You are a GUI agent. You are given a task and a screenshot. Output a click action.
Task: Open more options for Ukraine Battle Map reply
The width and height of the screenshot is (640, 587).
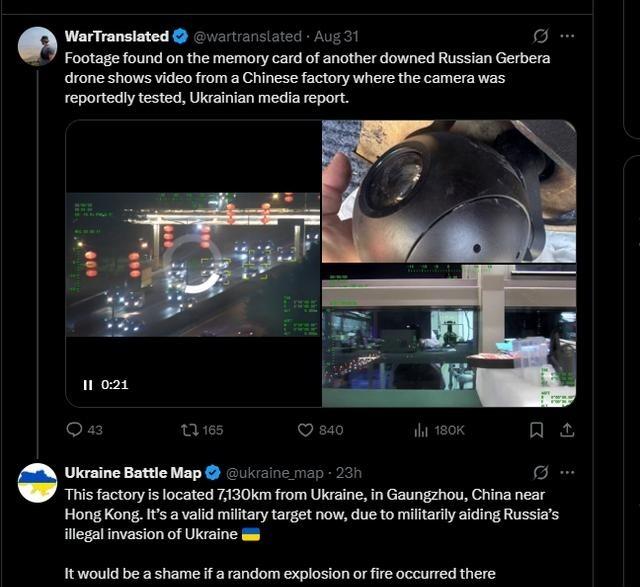(567, 473)
